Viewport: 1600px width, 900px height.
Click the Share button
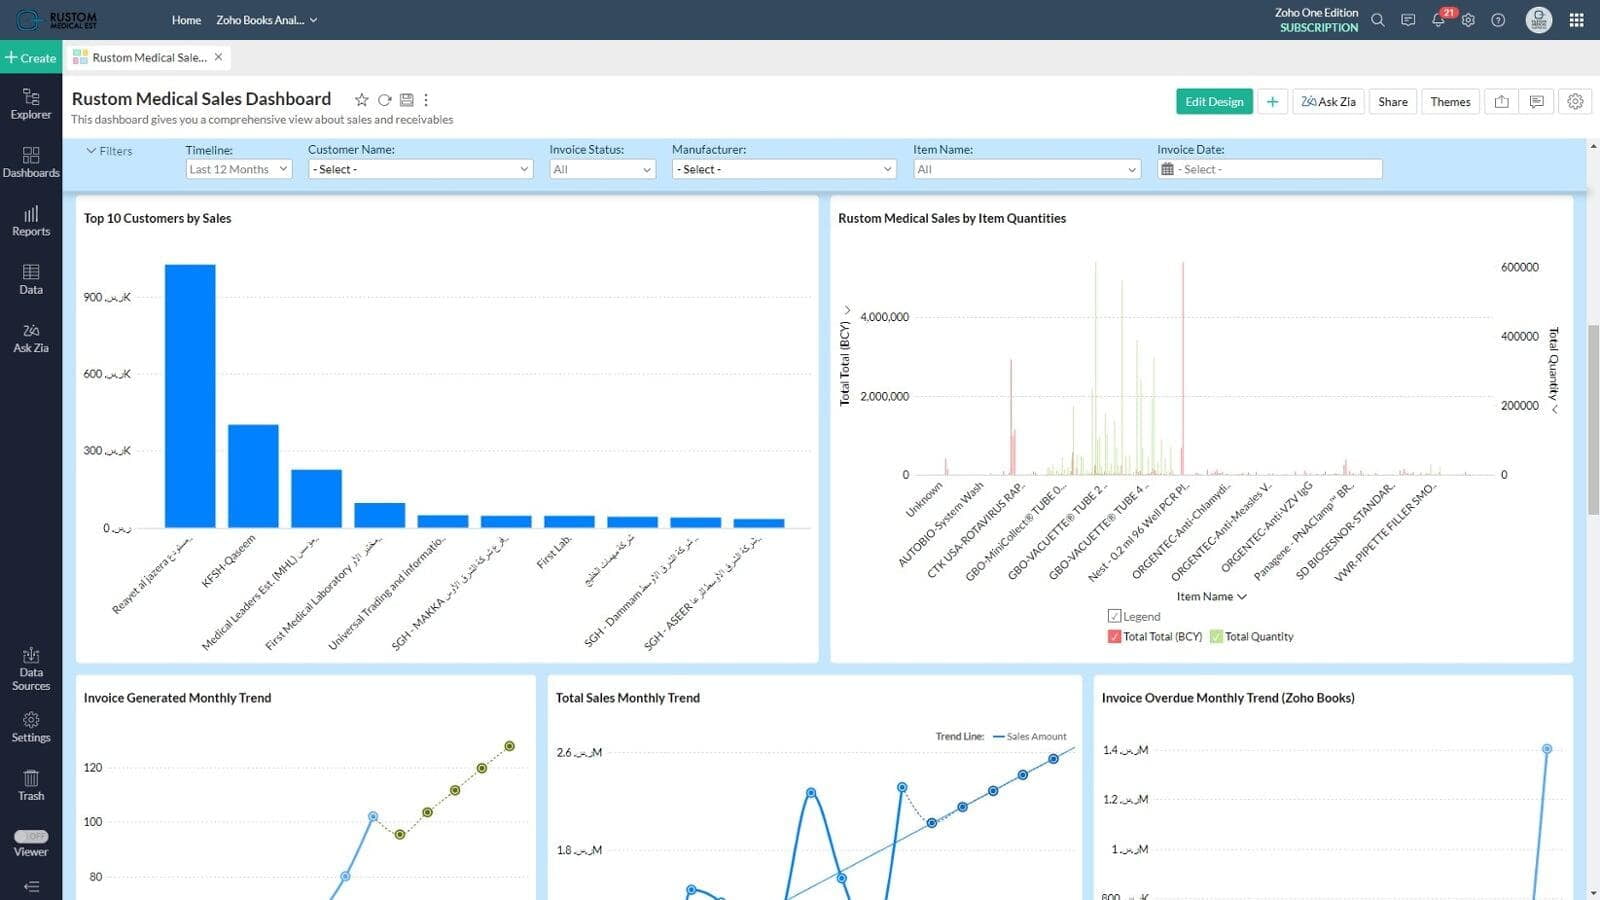click(x=1392, y=102)
